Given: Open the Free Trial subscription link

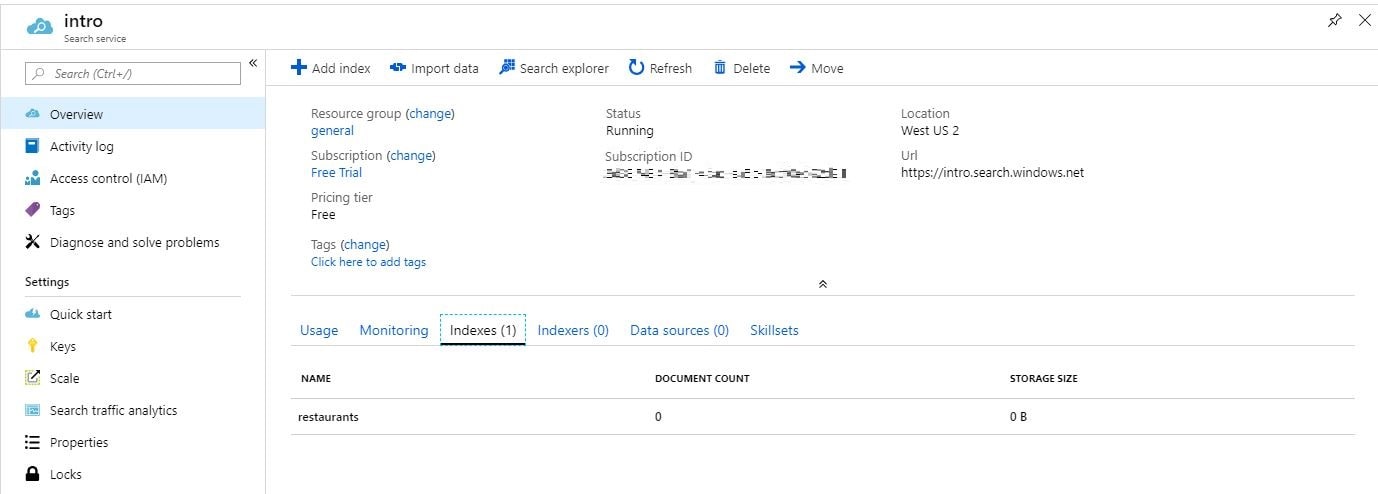Looking at the screenshot, I should pyautogui.click(x=336, y=172).
